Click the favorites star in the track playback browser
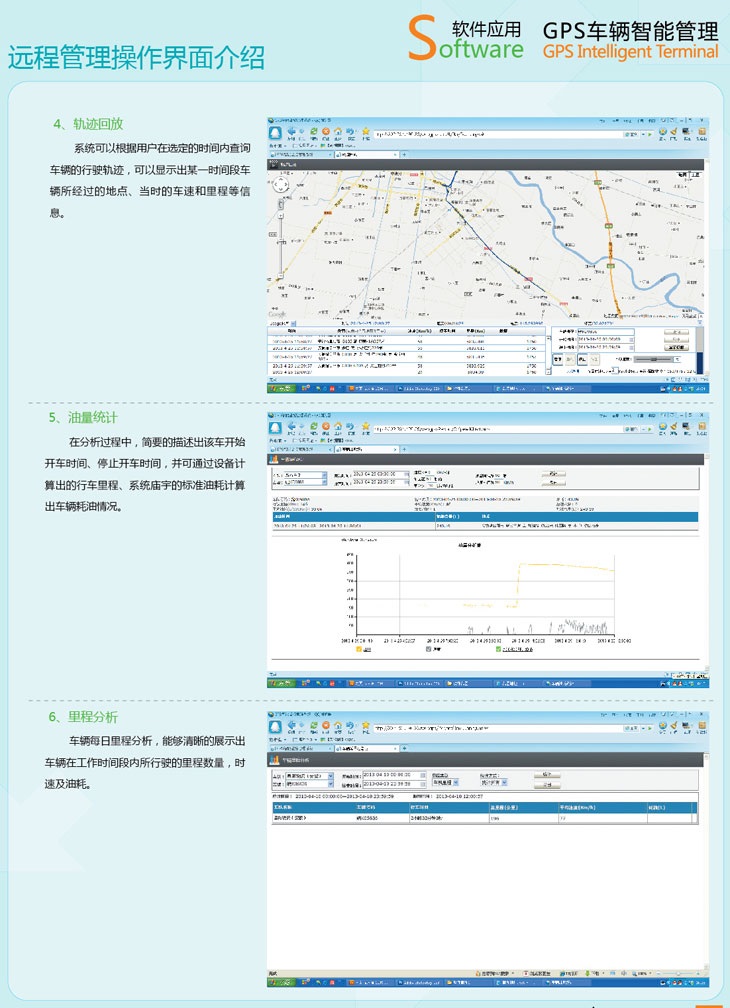 [x=366, y=132]
